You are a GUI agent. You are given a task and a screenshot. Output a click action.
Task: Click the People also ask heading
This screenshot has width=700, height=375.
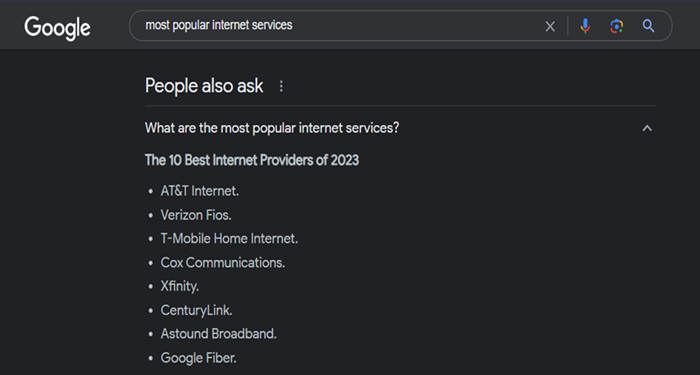point(204,86)
